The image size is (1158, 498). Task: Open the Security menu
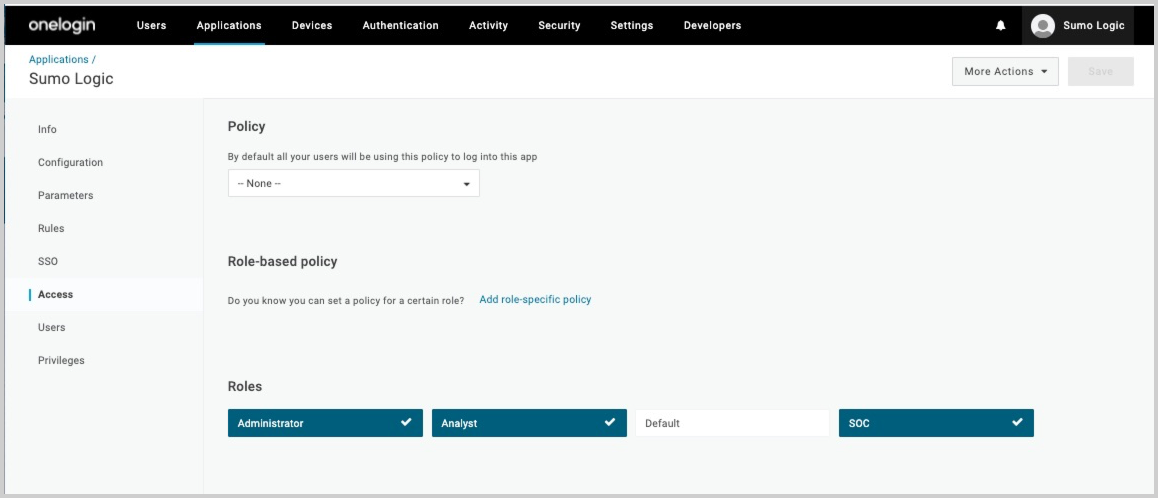559,26
